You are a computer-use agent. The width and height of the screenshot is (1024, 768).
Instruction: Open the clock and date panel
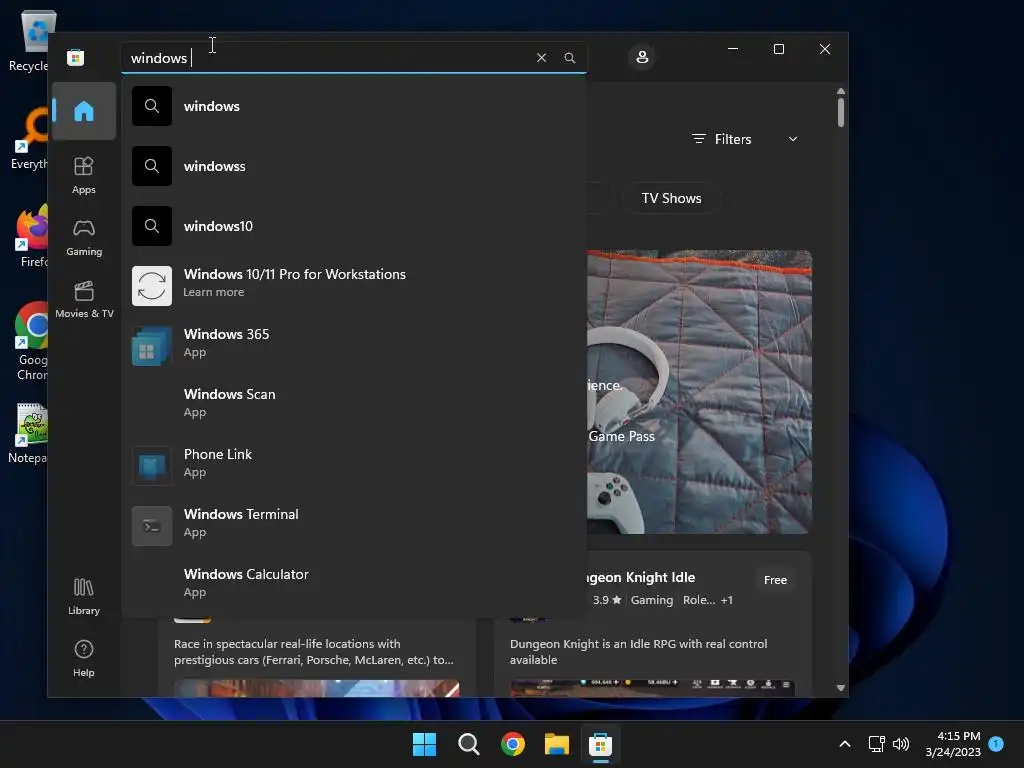[953, 744]
